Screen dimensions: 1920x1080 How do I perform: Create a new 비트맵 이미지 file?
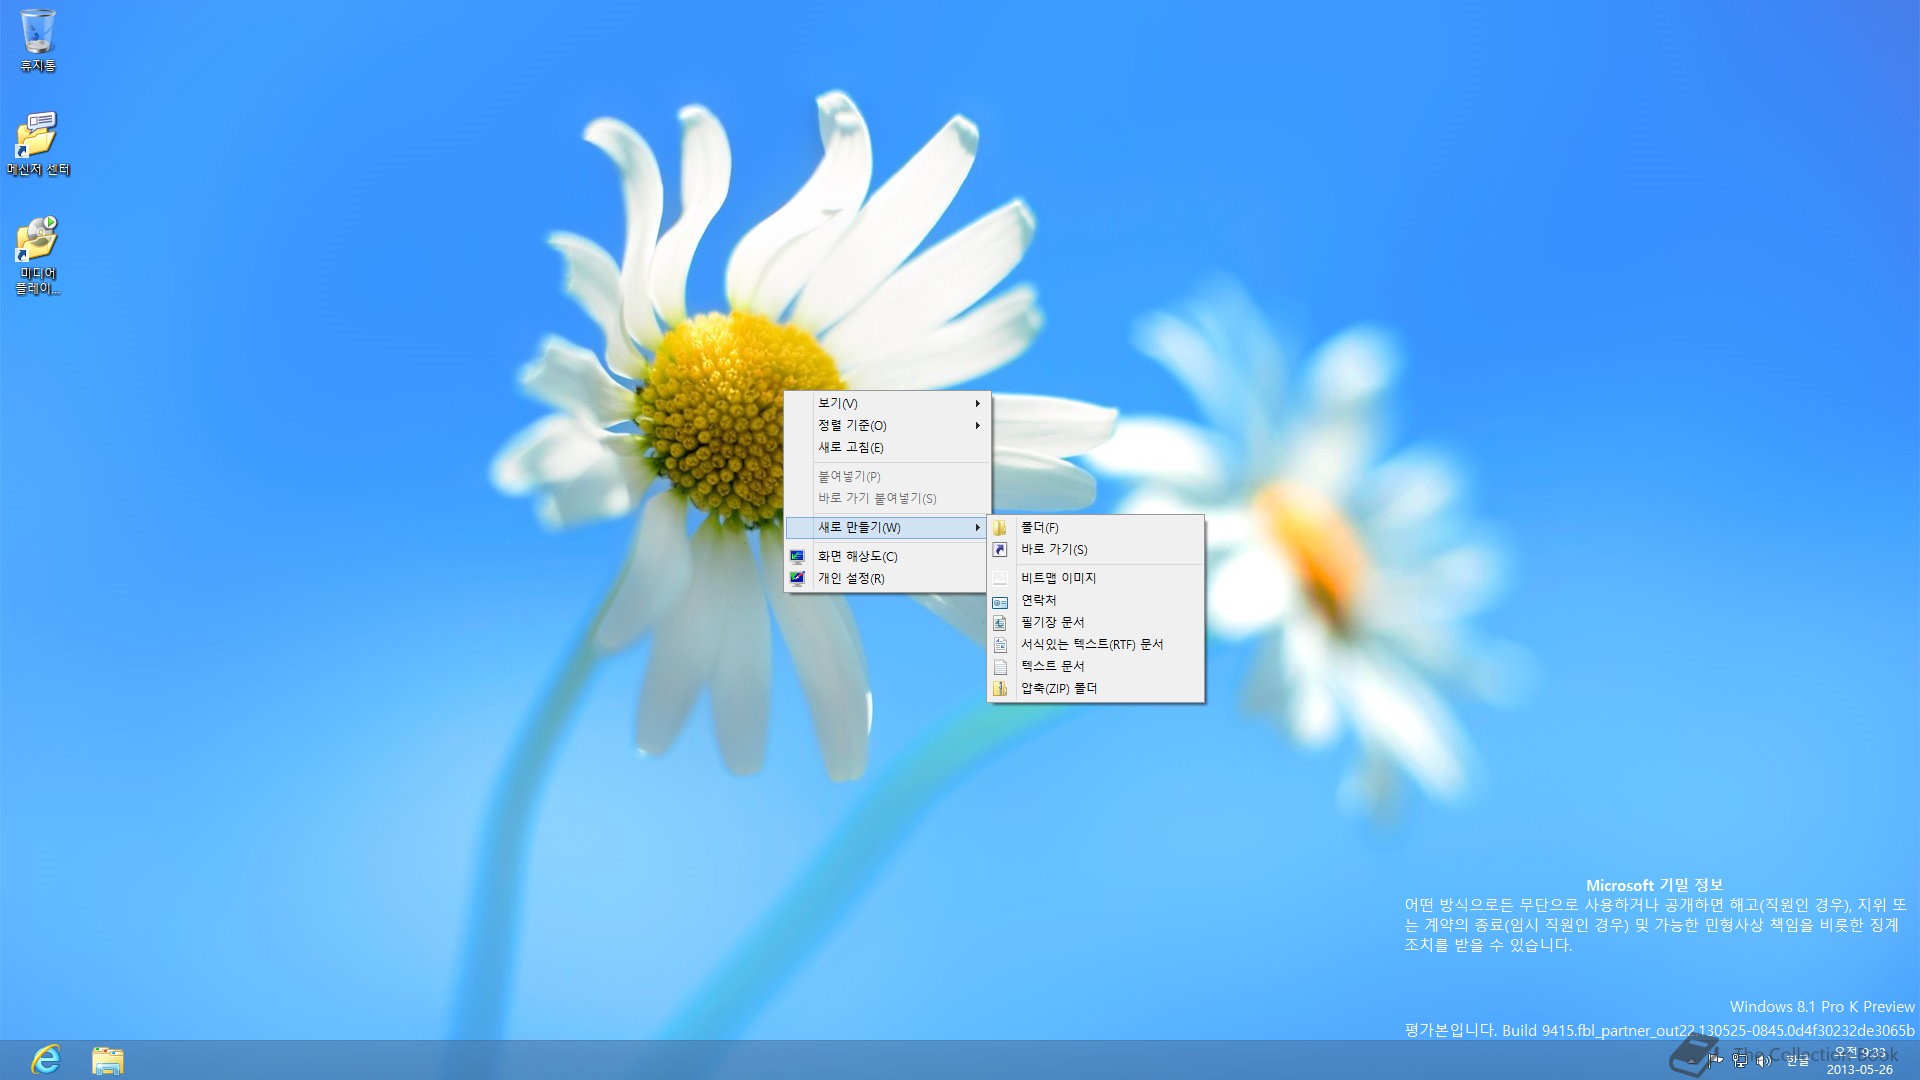point(1096,578)
